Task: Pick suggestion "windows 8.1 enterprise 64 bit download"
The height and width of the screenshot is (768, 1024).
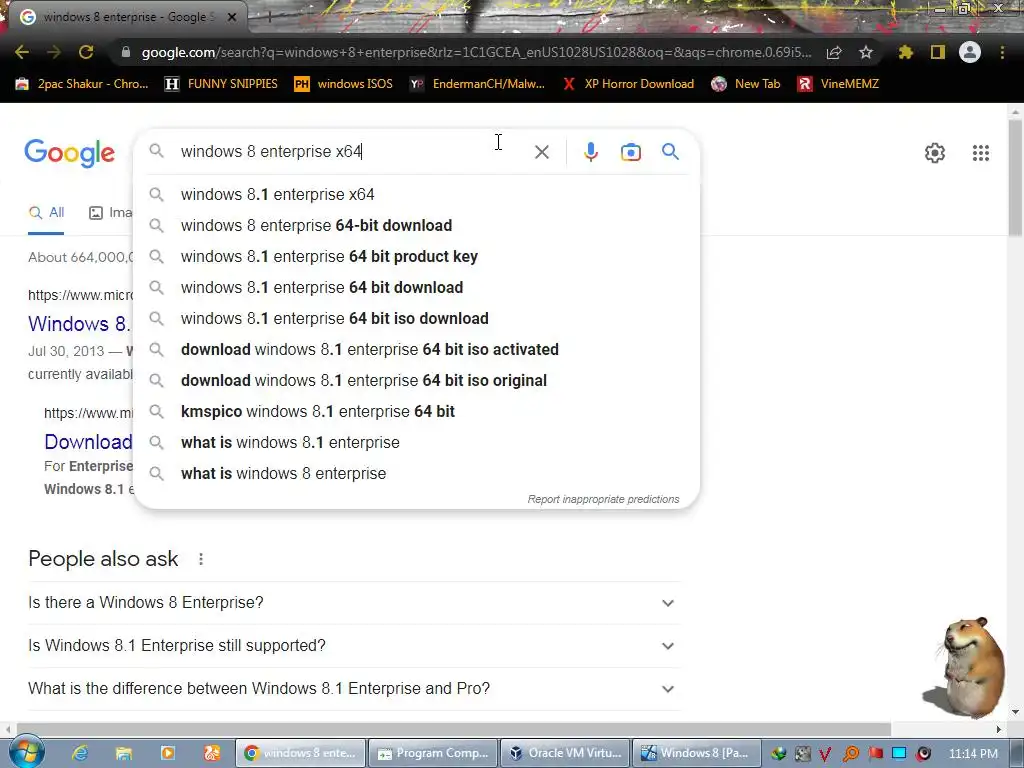Action: 416,287
